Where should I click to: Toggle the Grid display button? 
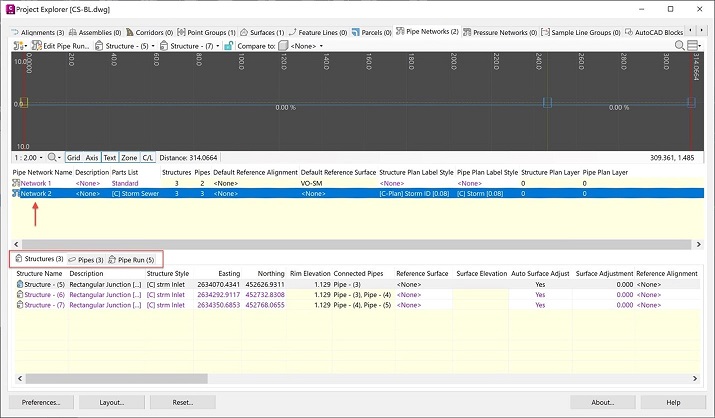(74, 157)
